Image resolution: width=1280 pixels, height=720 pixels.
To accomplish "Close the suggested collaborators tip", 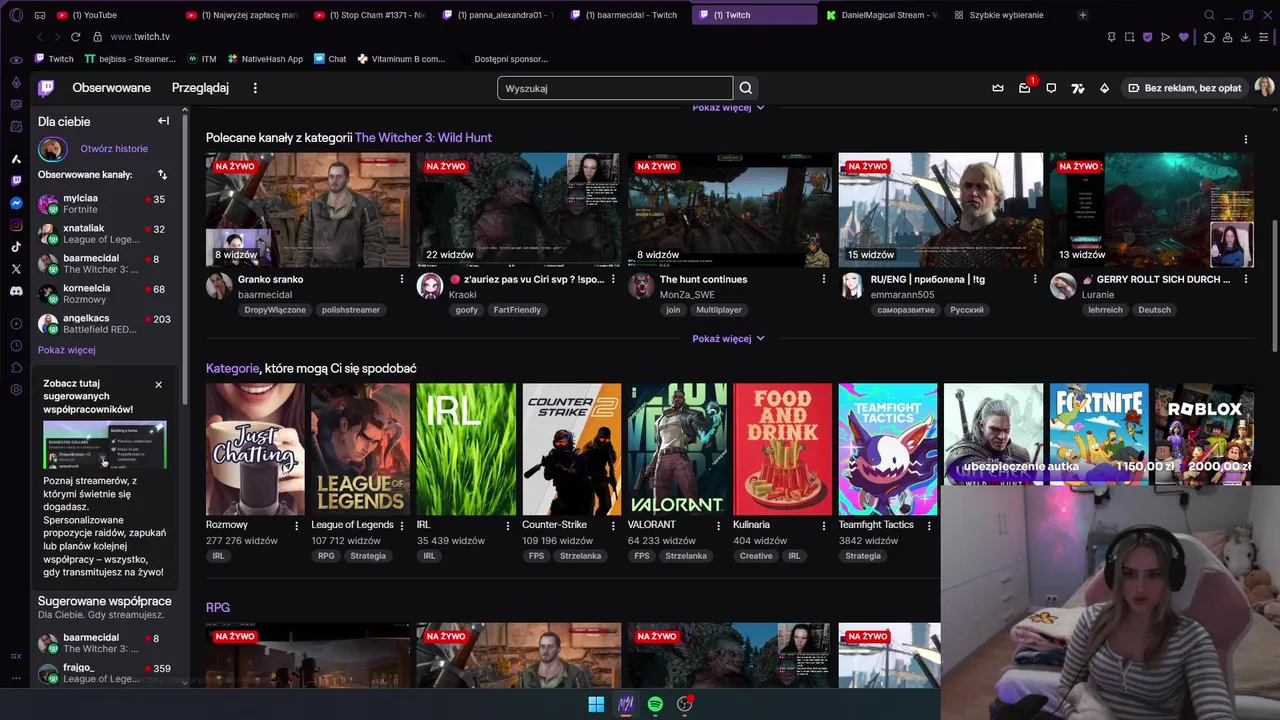I will pos(158,384).
